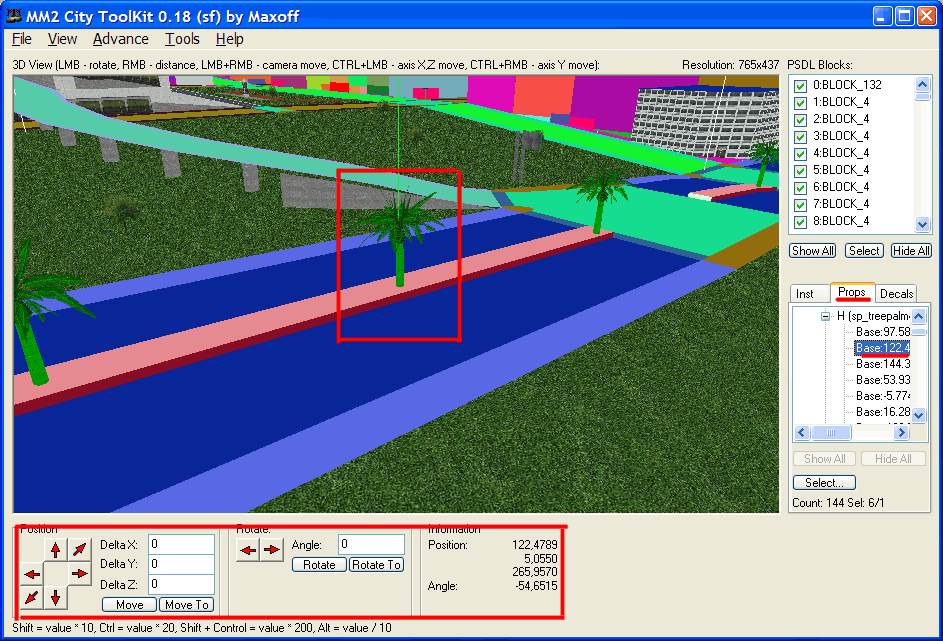Screen dimensions: 943x641
Task: Toggle the 5:BLOCK_4 checkbox
Action: pos(800,170)
